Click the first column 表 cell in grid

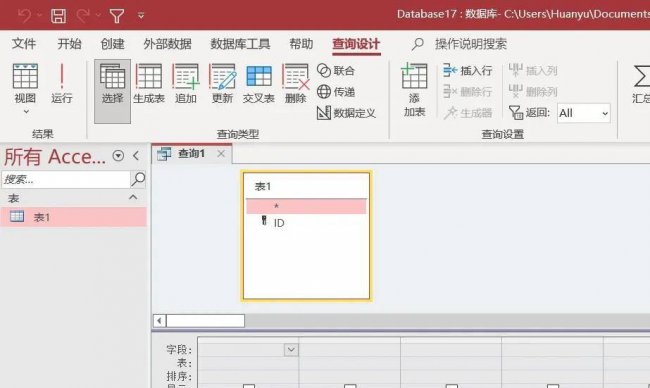[x=248, y=363]
